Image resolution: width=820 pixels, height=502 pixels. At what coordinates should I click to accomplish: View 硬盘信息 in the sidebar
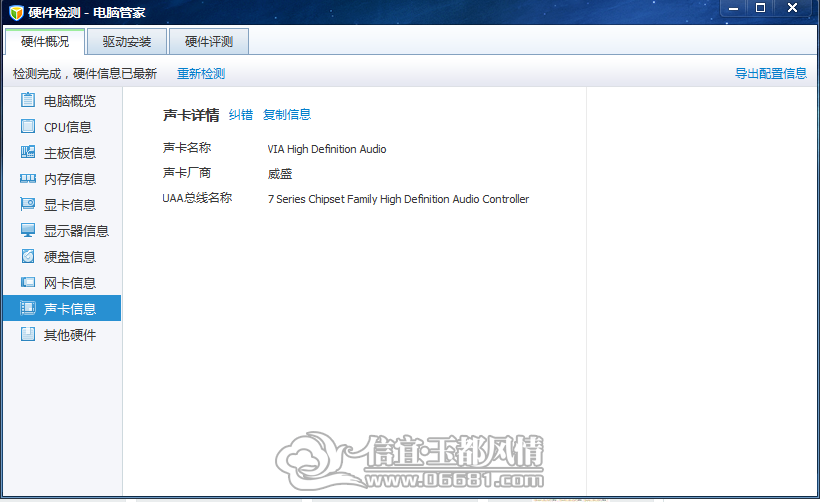(62, 257)
